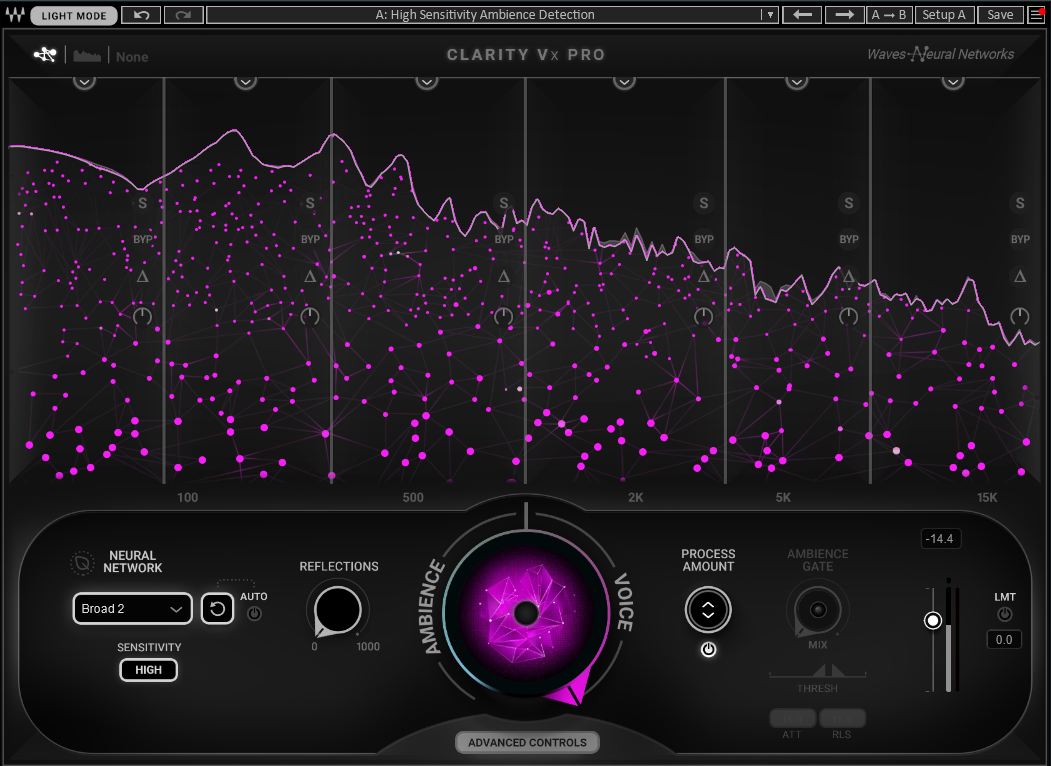Load the previous preset with left arrow

tap(802, 15)
